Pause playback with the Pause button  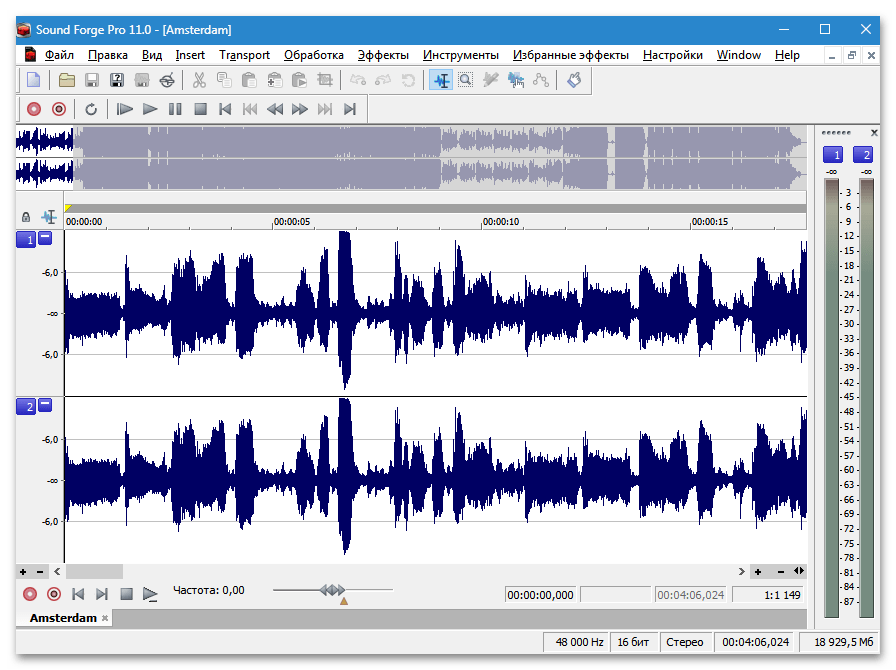point(175,109)
